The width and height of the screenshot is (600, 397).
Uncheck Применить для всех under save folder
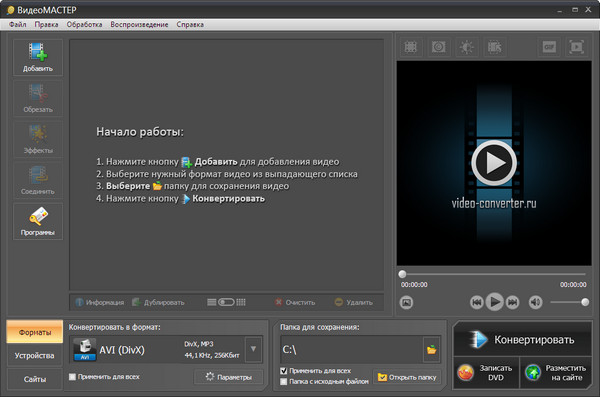pos(284,371)
